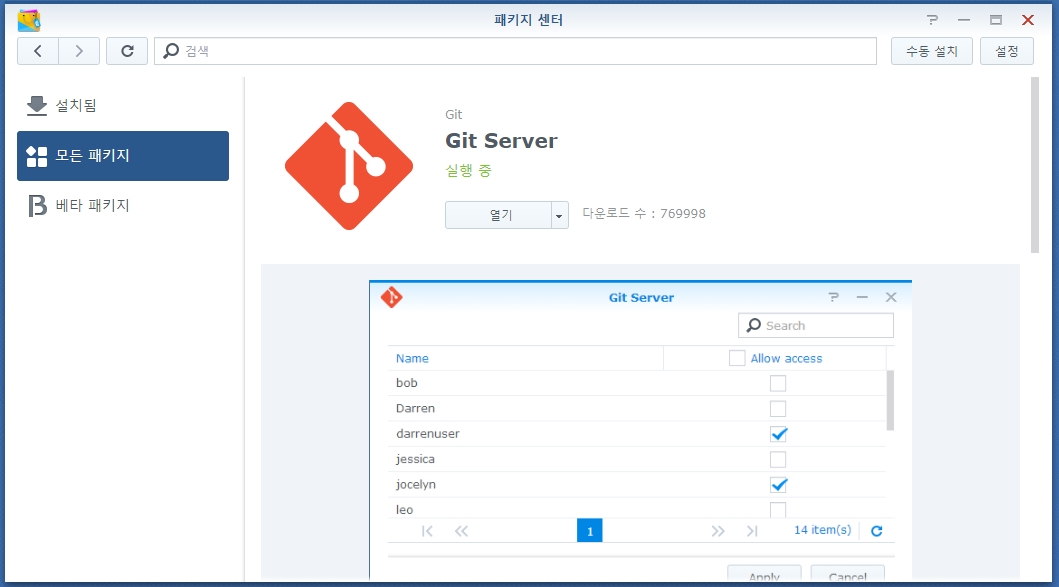Click the 다운로드 수 : 769998 text
This screenshot has width=1059, height=587.
point(644,213)
